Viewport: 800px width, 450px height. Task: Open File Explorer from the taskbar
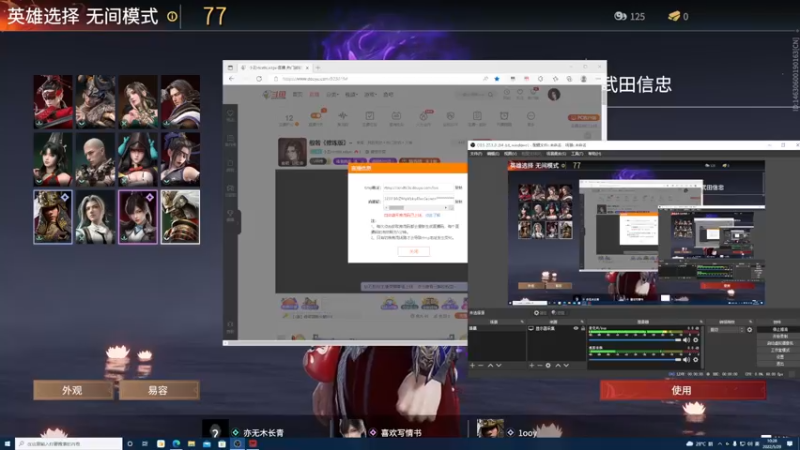point(191,444)
